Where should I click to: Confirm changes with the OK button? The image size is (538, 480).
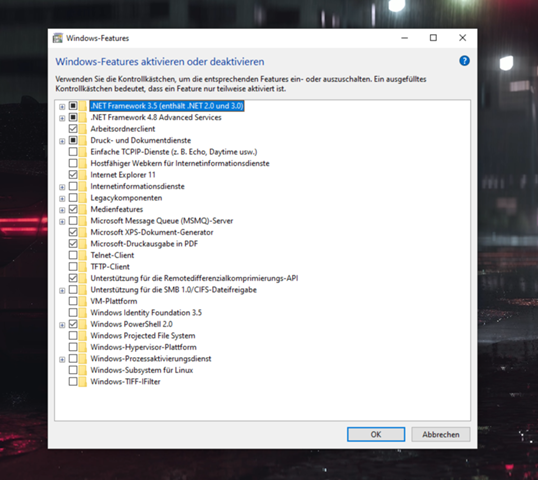pyautogui.click(x=376, y=434)
